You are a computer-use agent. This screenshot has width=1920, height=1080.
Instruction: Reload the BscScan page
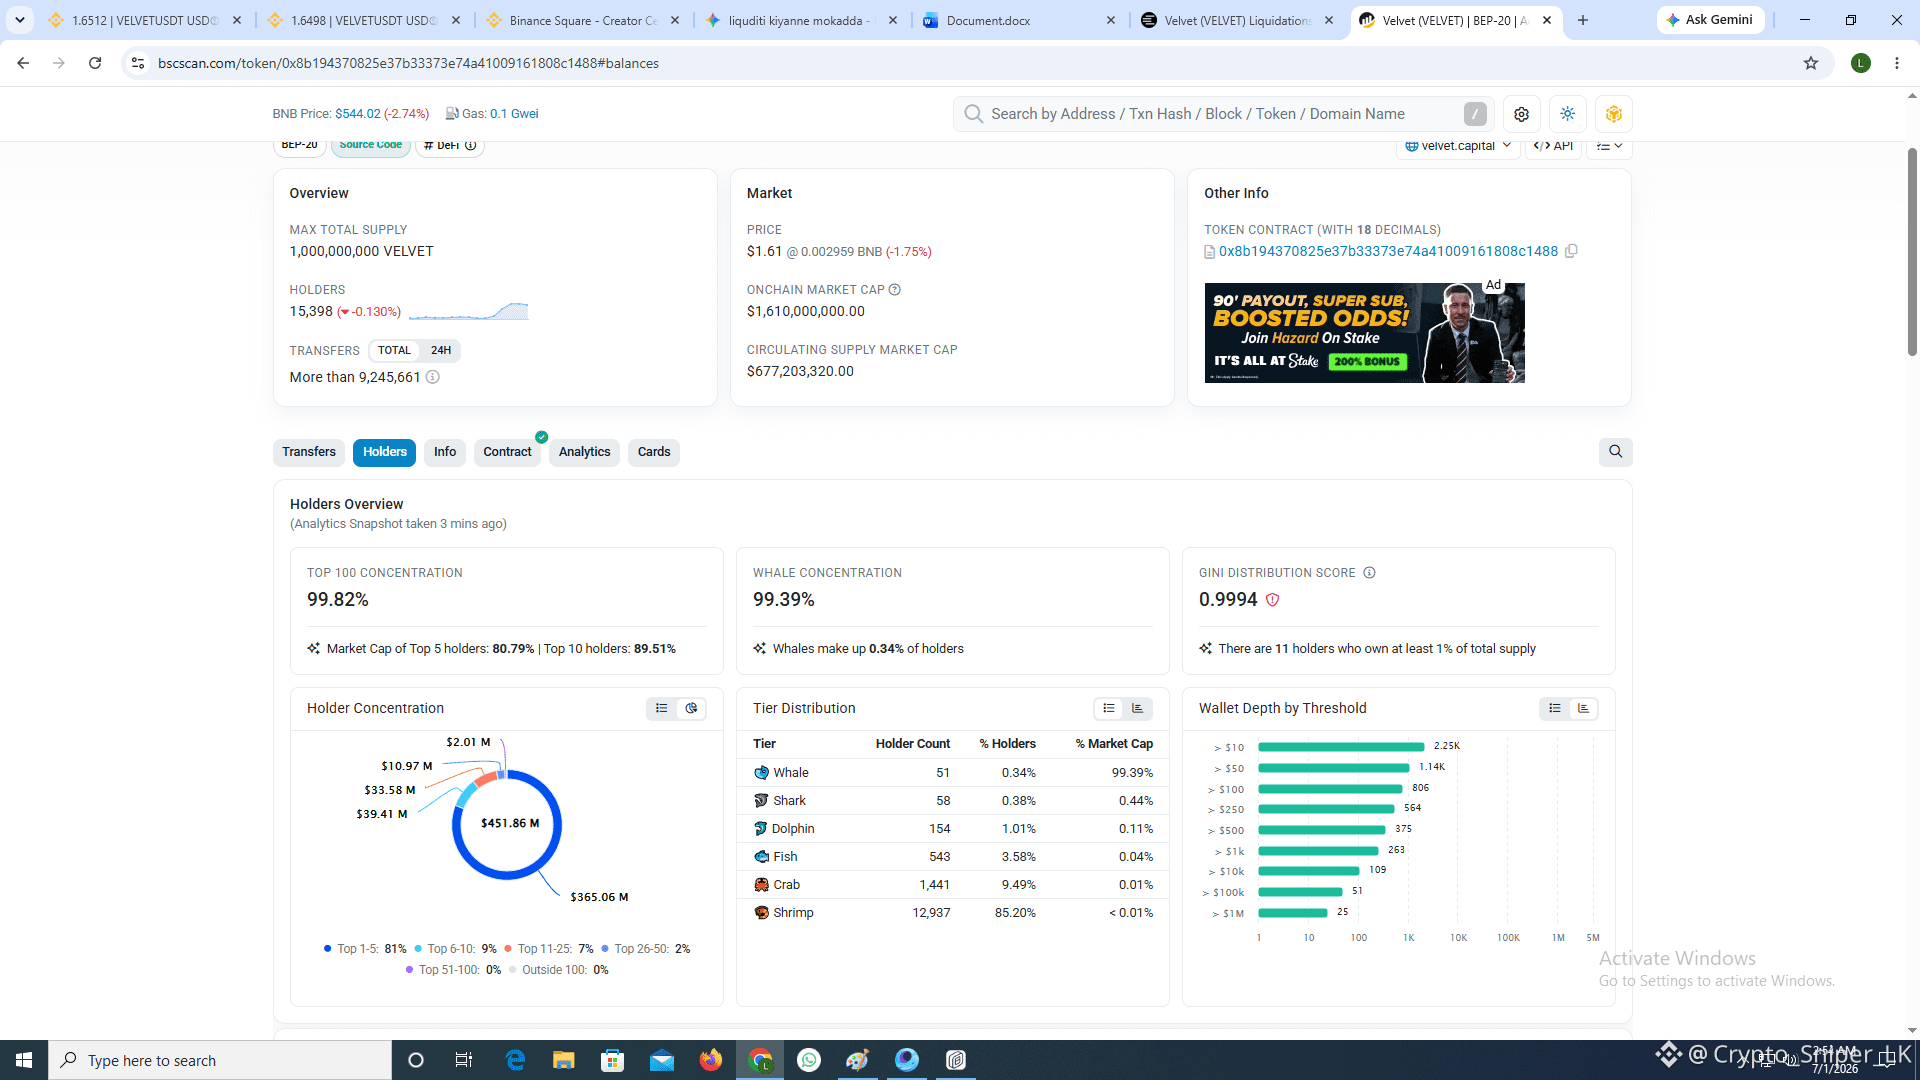(x=95, y=63)
